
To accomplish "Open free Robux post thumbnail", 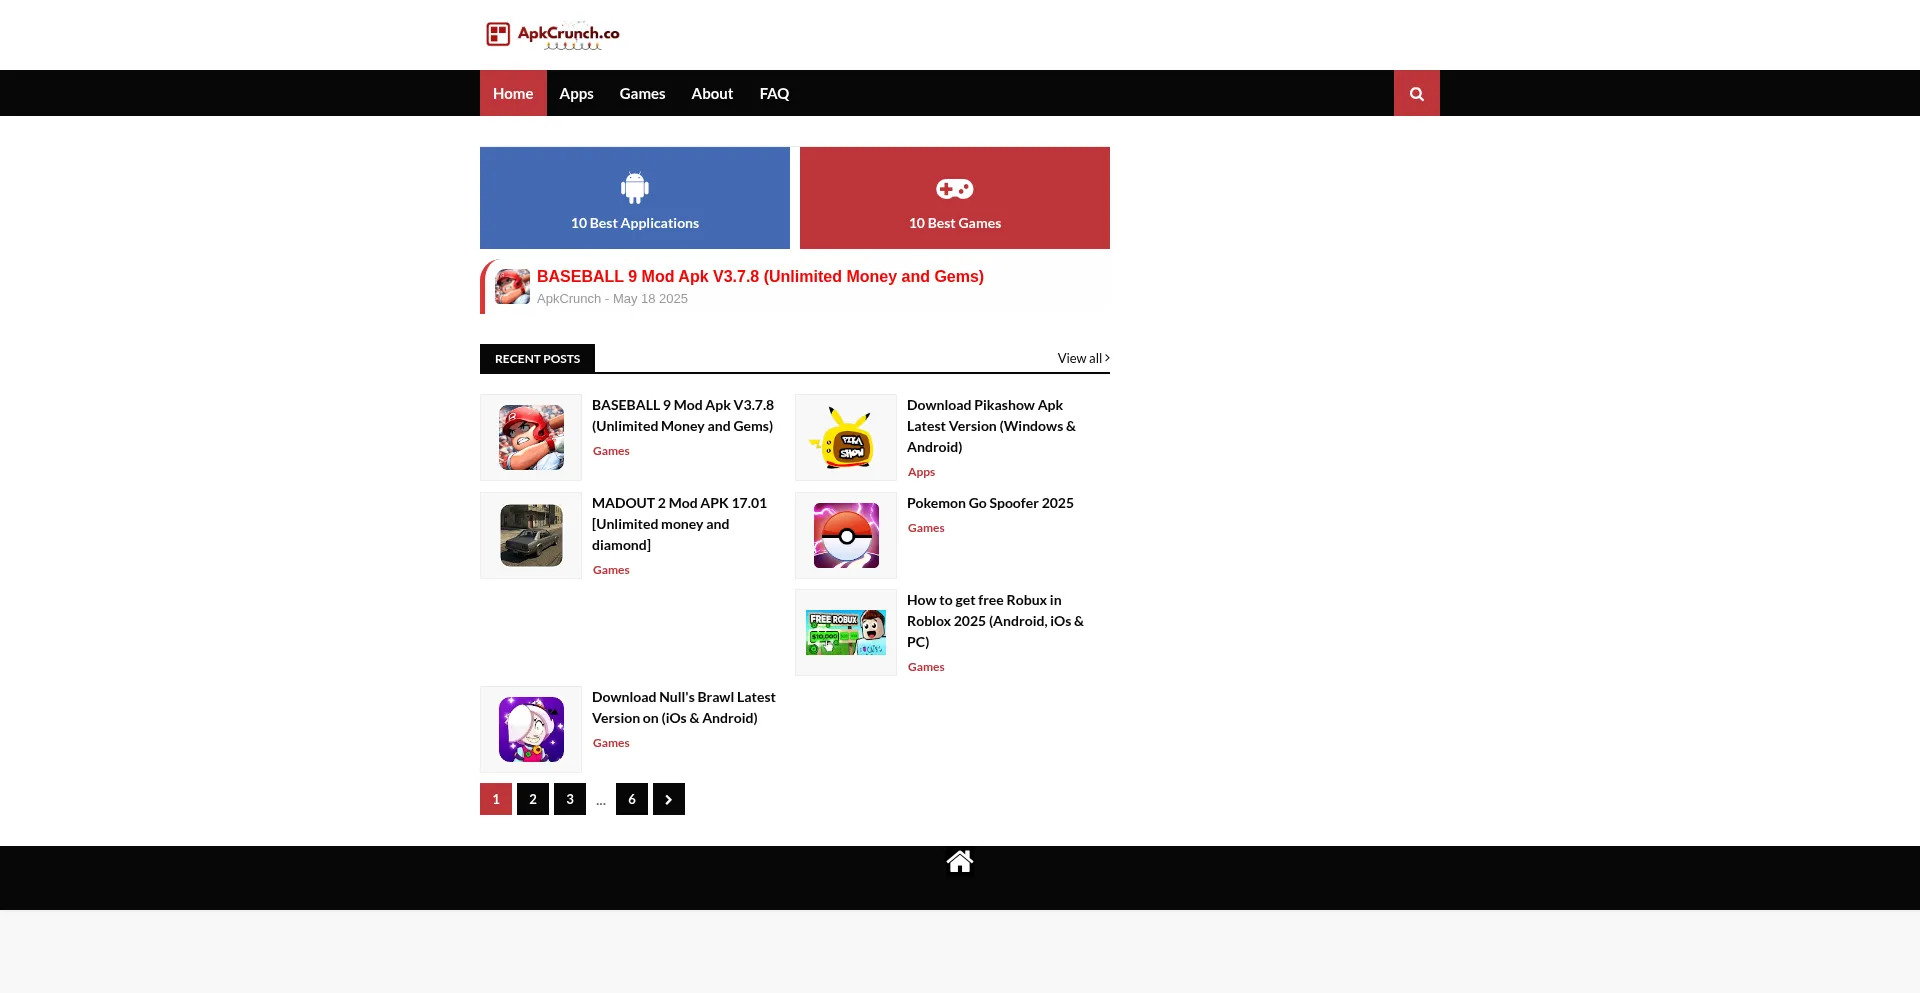I will pyautogui.click(x=846, y=632).
